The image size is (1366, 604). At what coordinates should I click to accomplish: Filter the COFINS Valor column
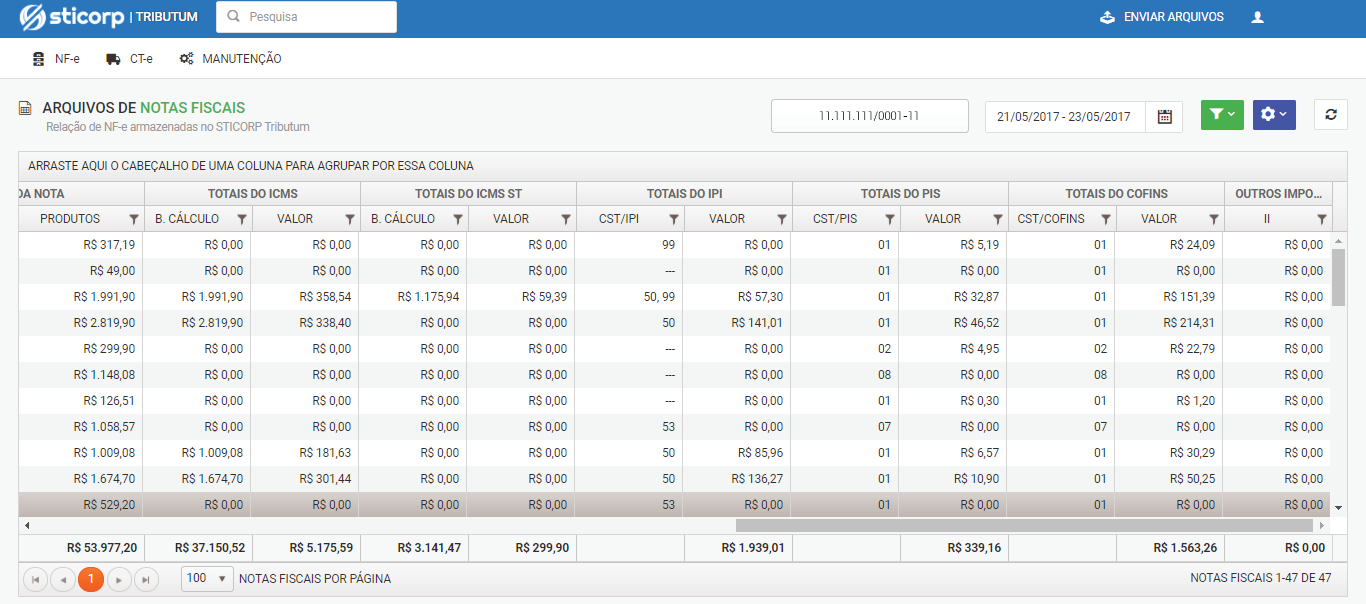point(1214,219)
